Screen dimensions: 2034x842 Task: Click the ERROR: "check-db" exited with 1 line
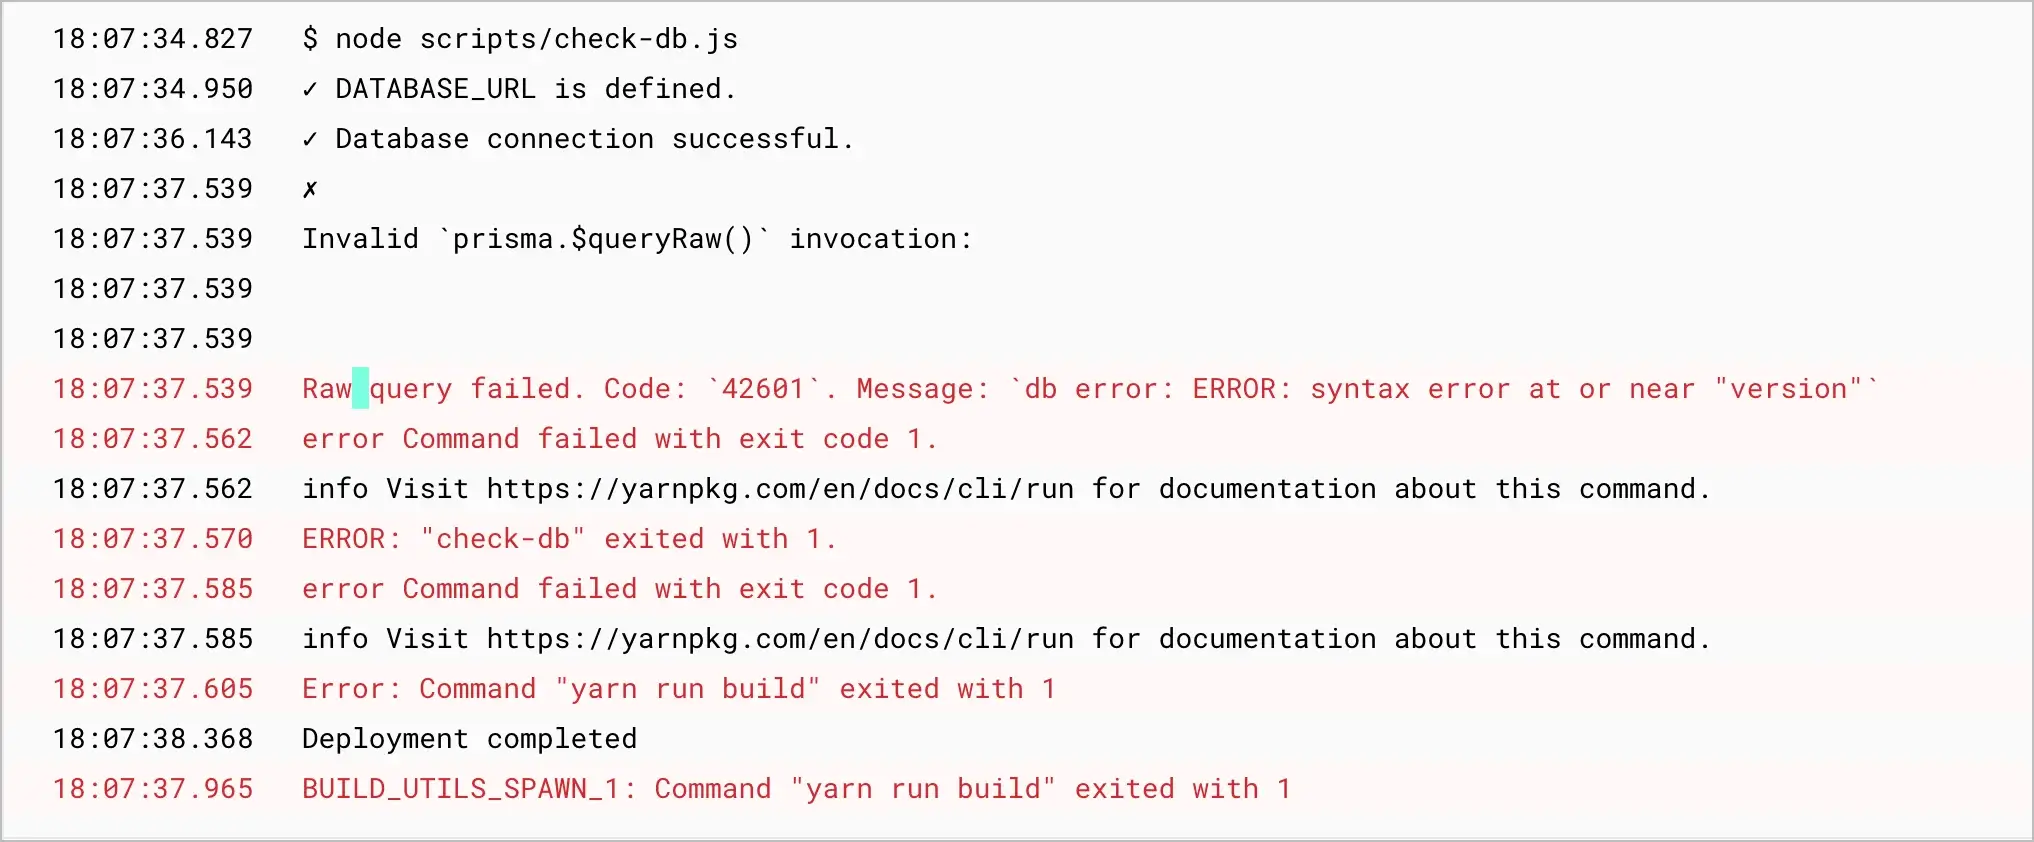[x=569, y=539]
